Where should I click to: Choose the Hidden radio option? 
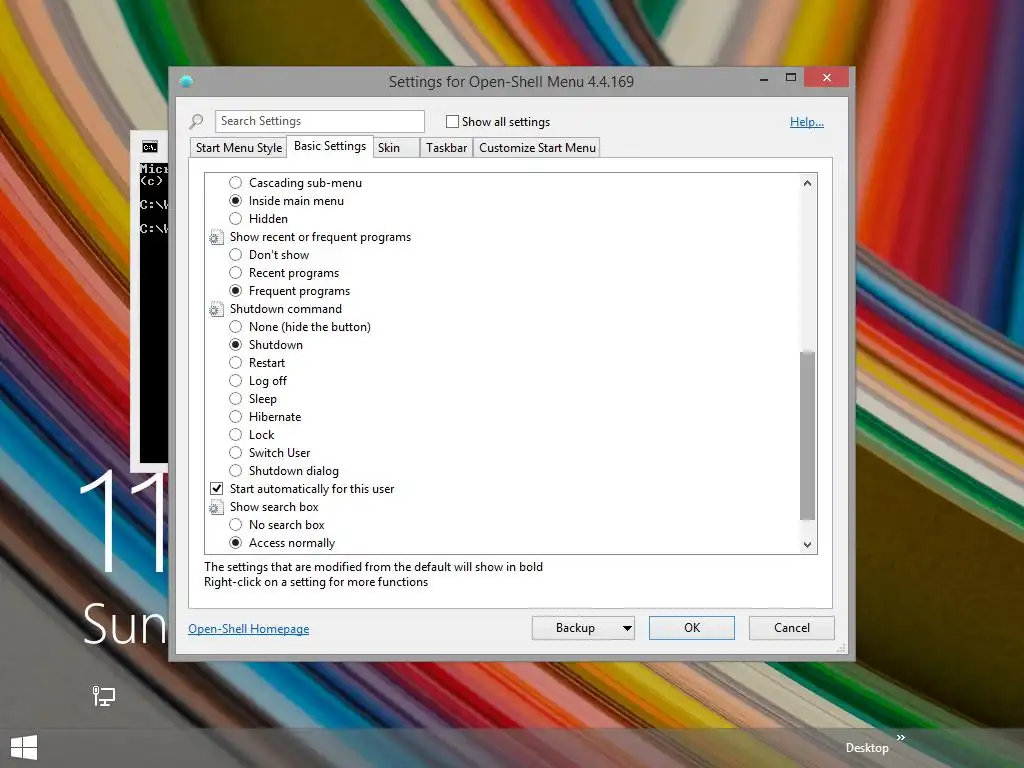236,219
